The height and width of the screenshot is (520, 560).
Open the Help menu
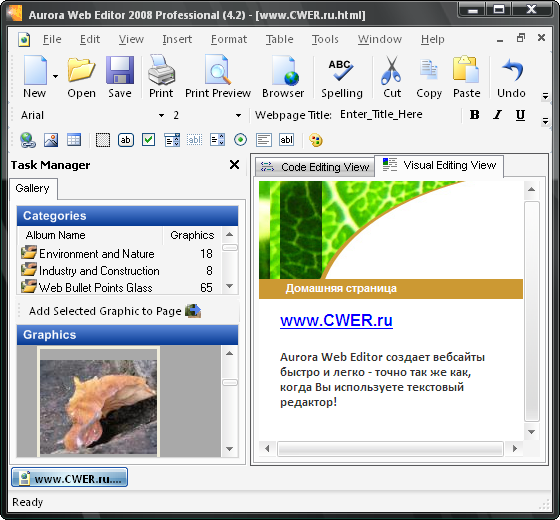click(432, 39)
